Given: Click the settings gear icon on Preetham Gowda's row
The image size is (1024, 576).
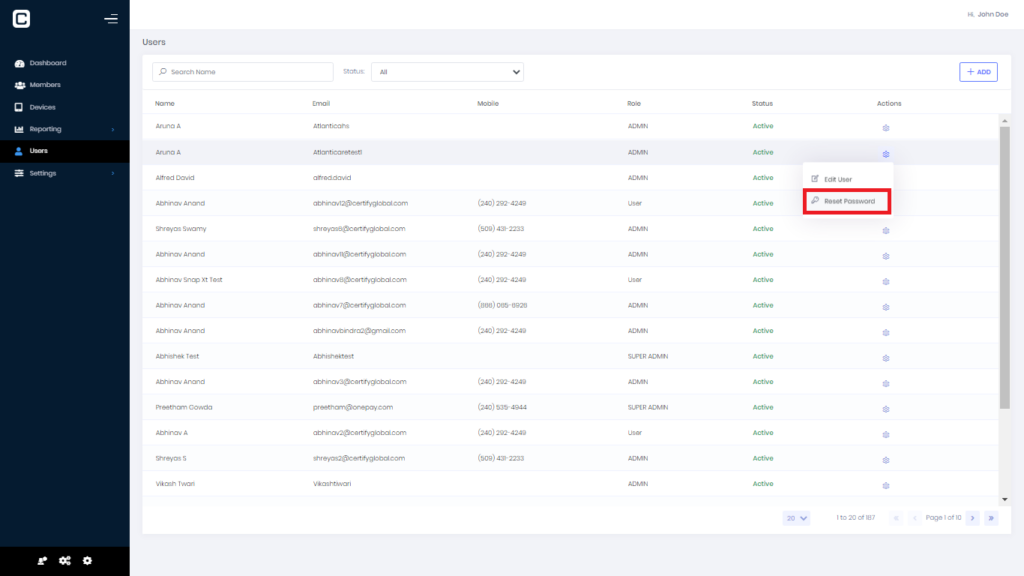Looking at the screenshot, I should point(885,409).
